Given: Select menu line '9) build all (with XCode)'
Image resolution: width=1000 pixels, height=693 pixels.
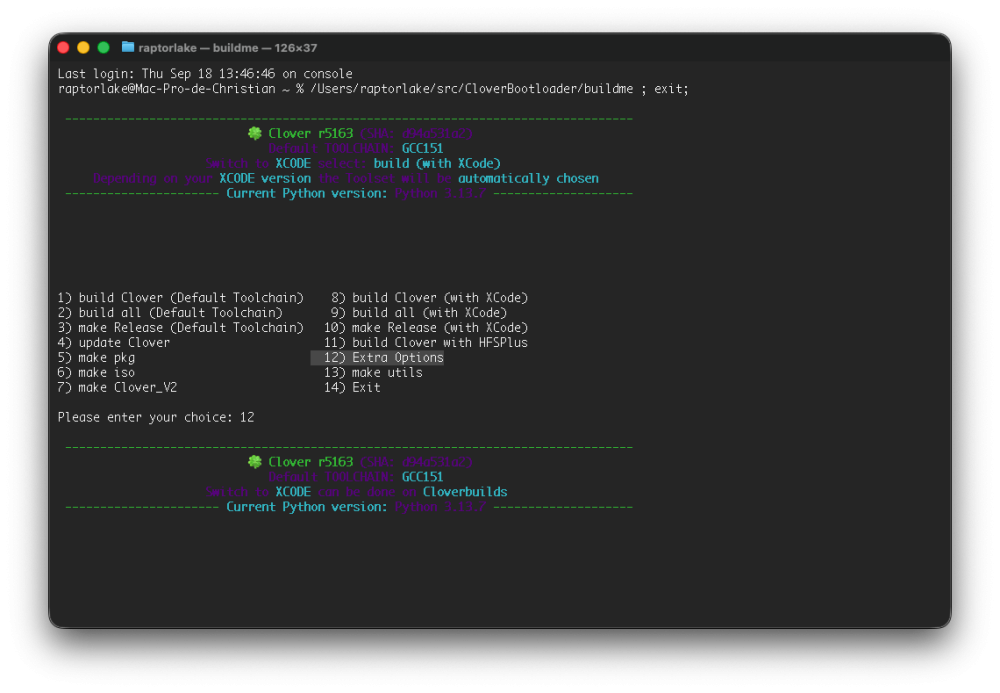Looking at the screenshot, I should point(418,312).
